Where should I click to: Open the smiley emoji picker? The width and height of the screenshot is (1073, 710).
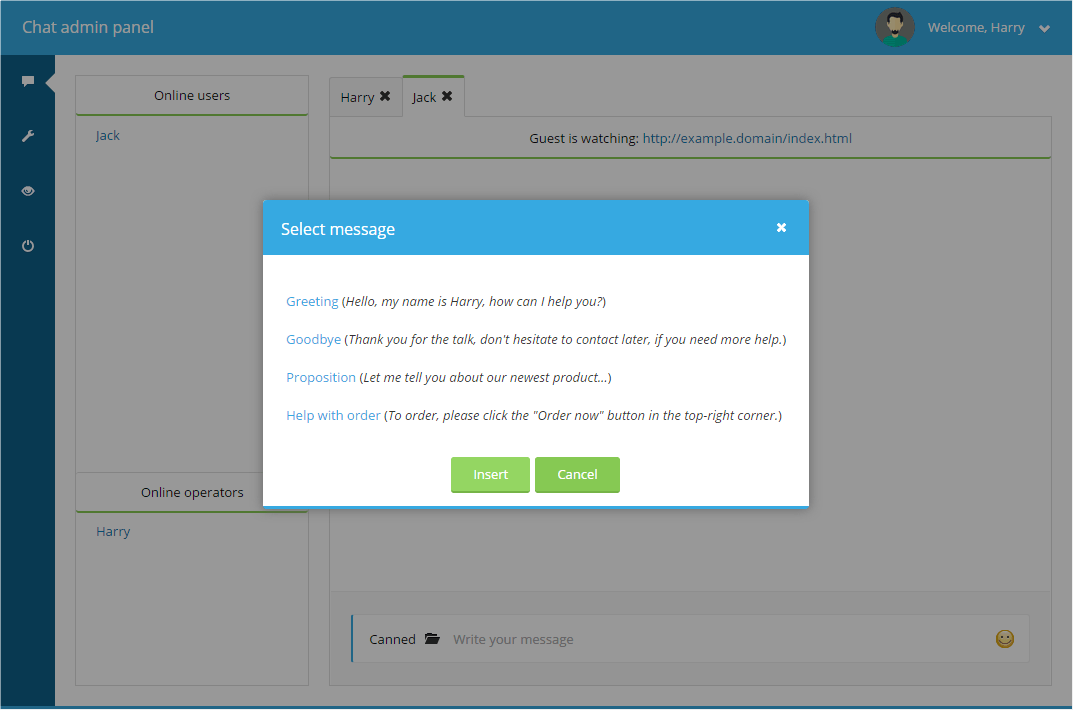(1005, 639)
